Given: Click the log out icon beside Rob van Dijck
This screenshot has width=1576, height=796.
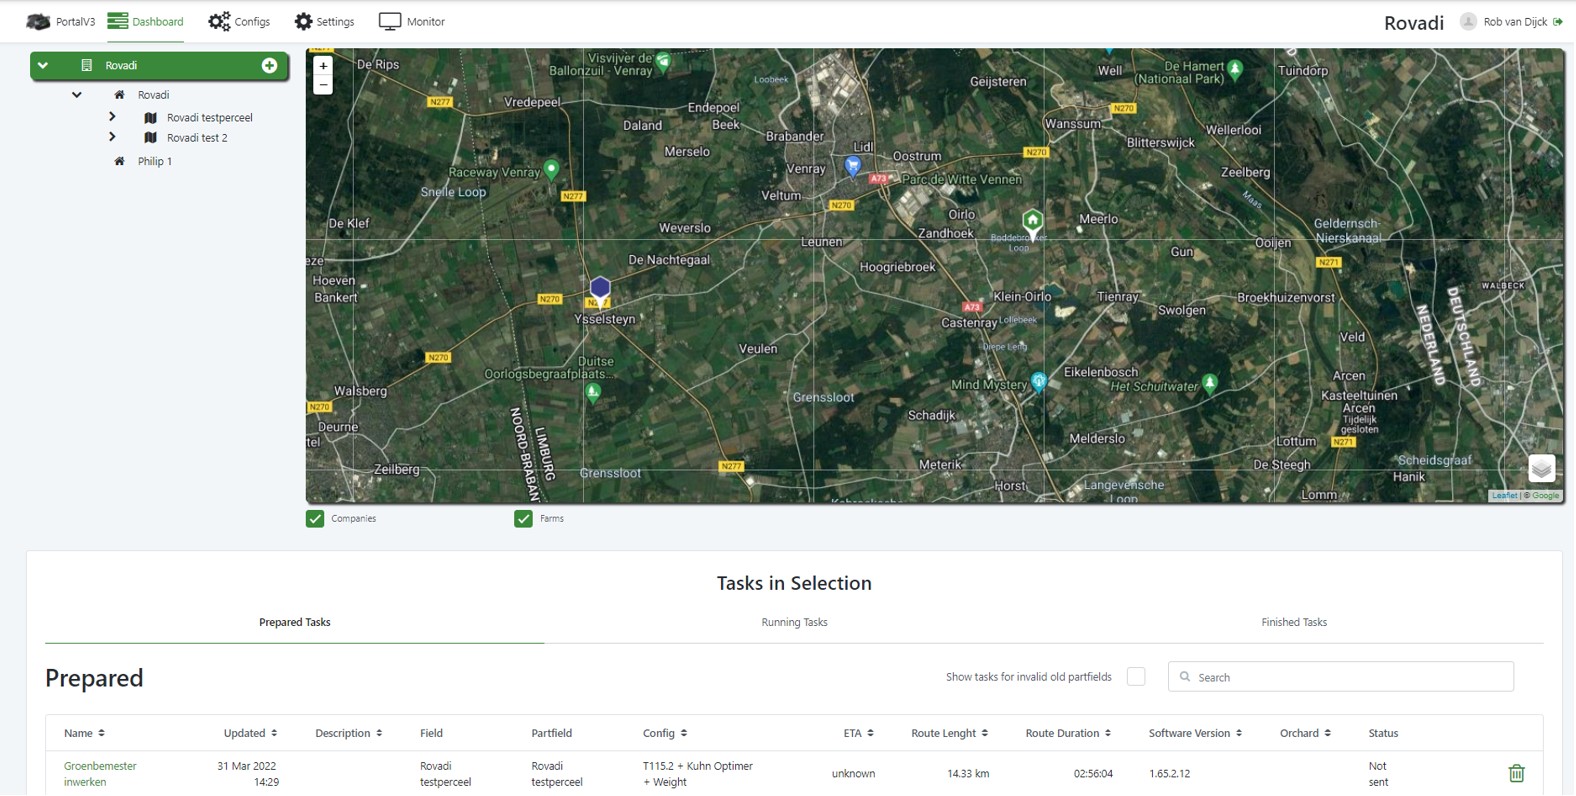Looking at the screenshot, I should pos(1558,22).
